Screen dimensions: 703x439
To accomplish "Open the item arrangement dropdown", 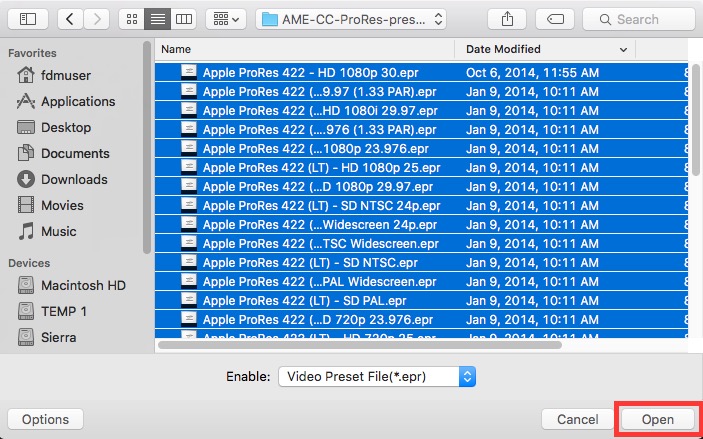I will 226,19.
